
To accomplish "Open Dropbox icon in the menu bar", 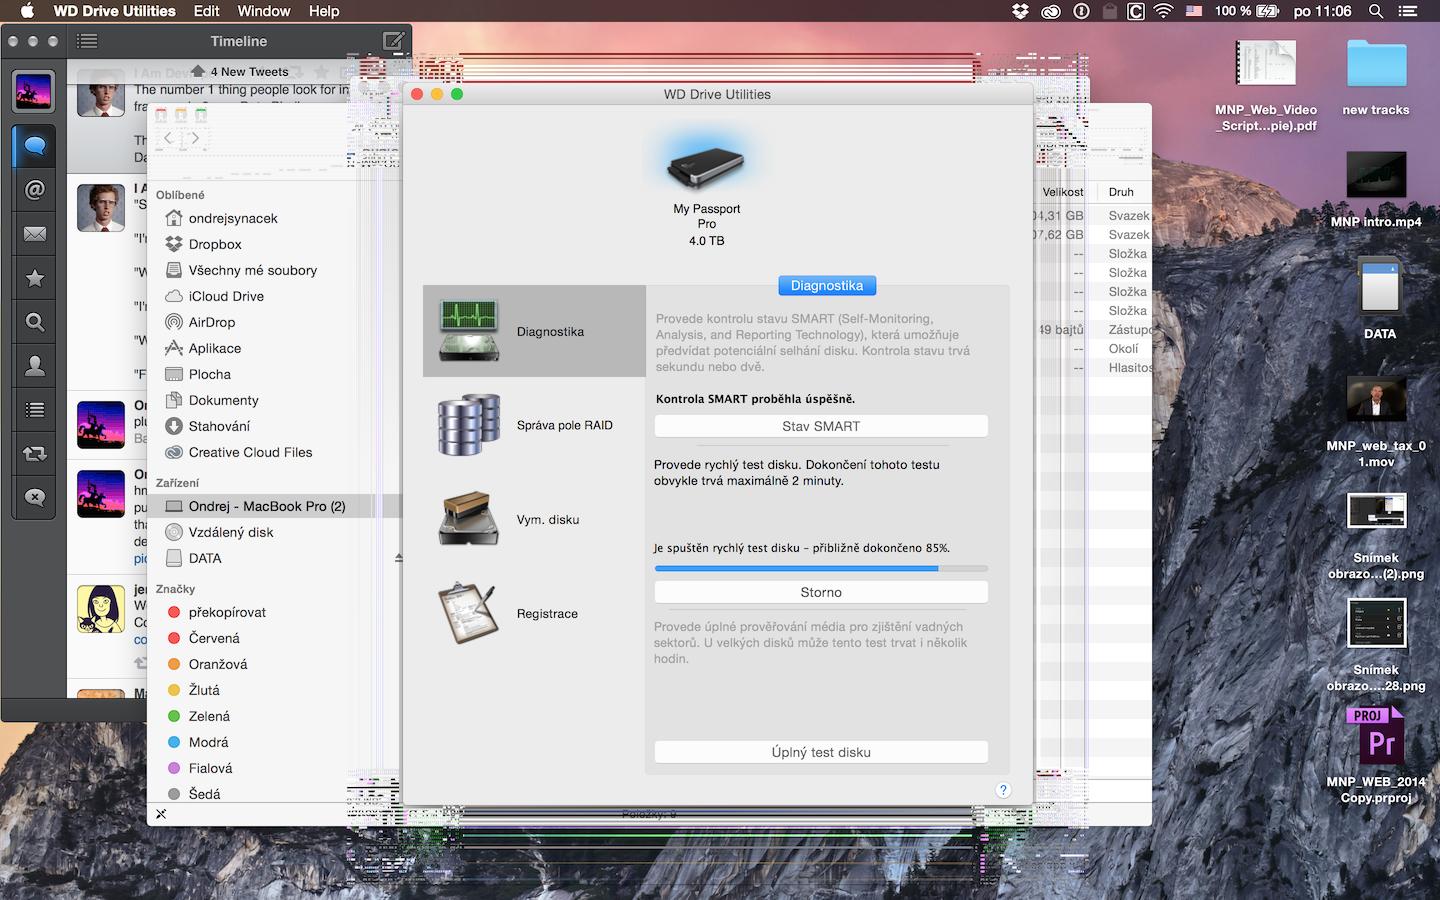I will 1020,11.
